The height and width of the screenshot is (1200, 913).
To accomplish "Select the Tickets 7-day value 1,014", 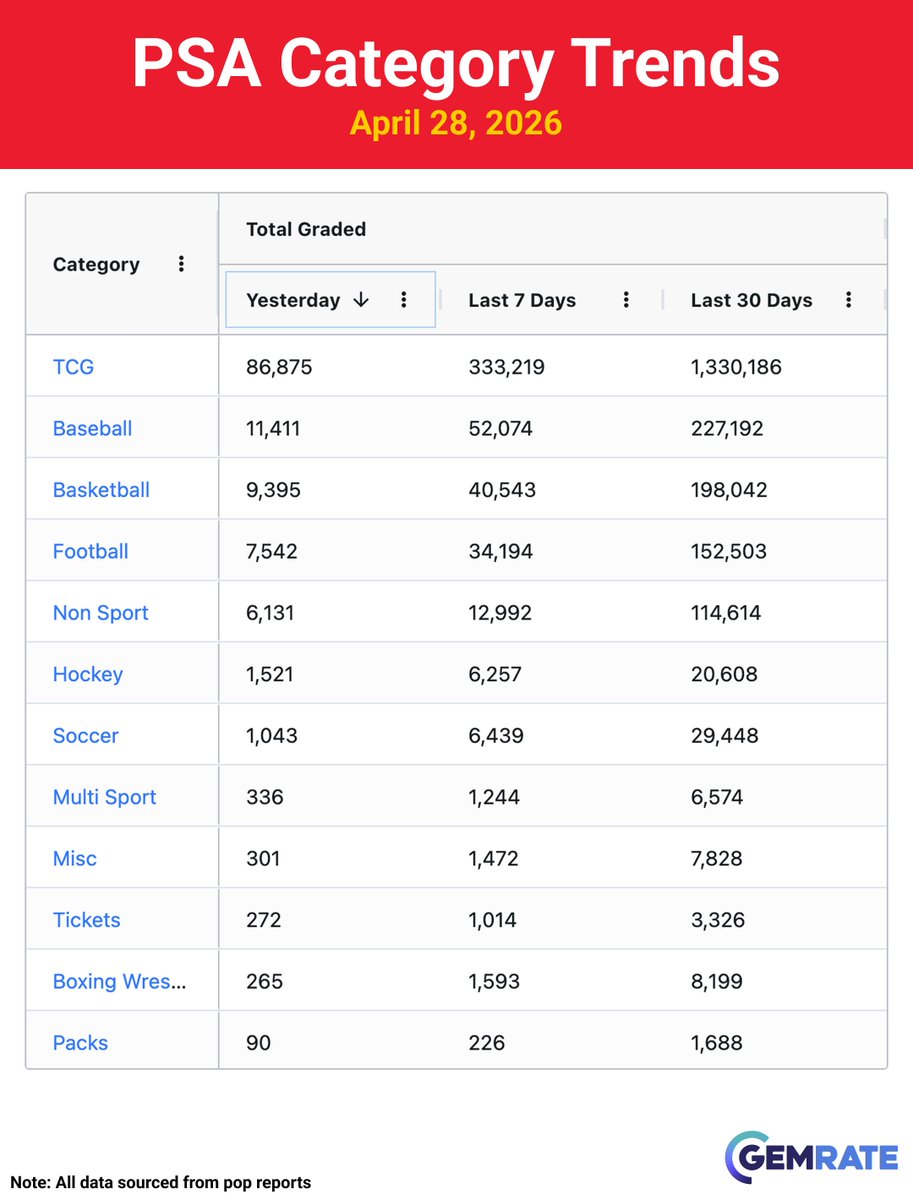I will 492,920.
